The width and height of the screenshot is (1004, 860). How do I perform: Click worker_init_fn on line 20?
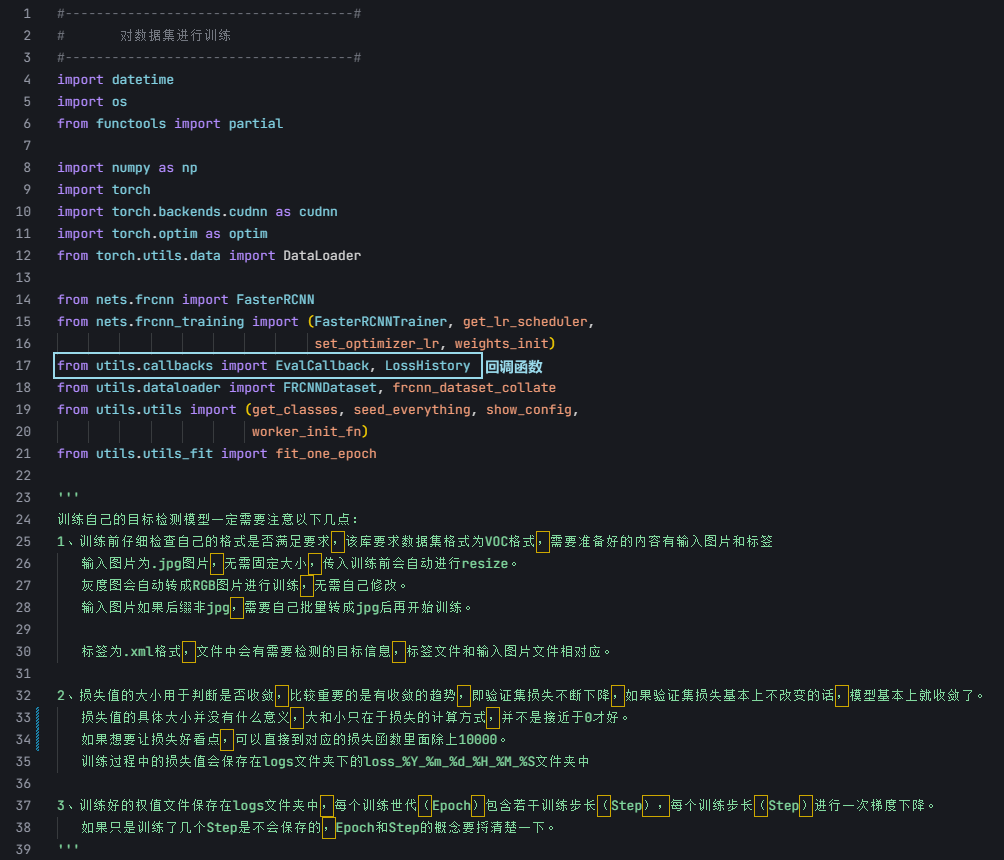pos(306,431)
